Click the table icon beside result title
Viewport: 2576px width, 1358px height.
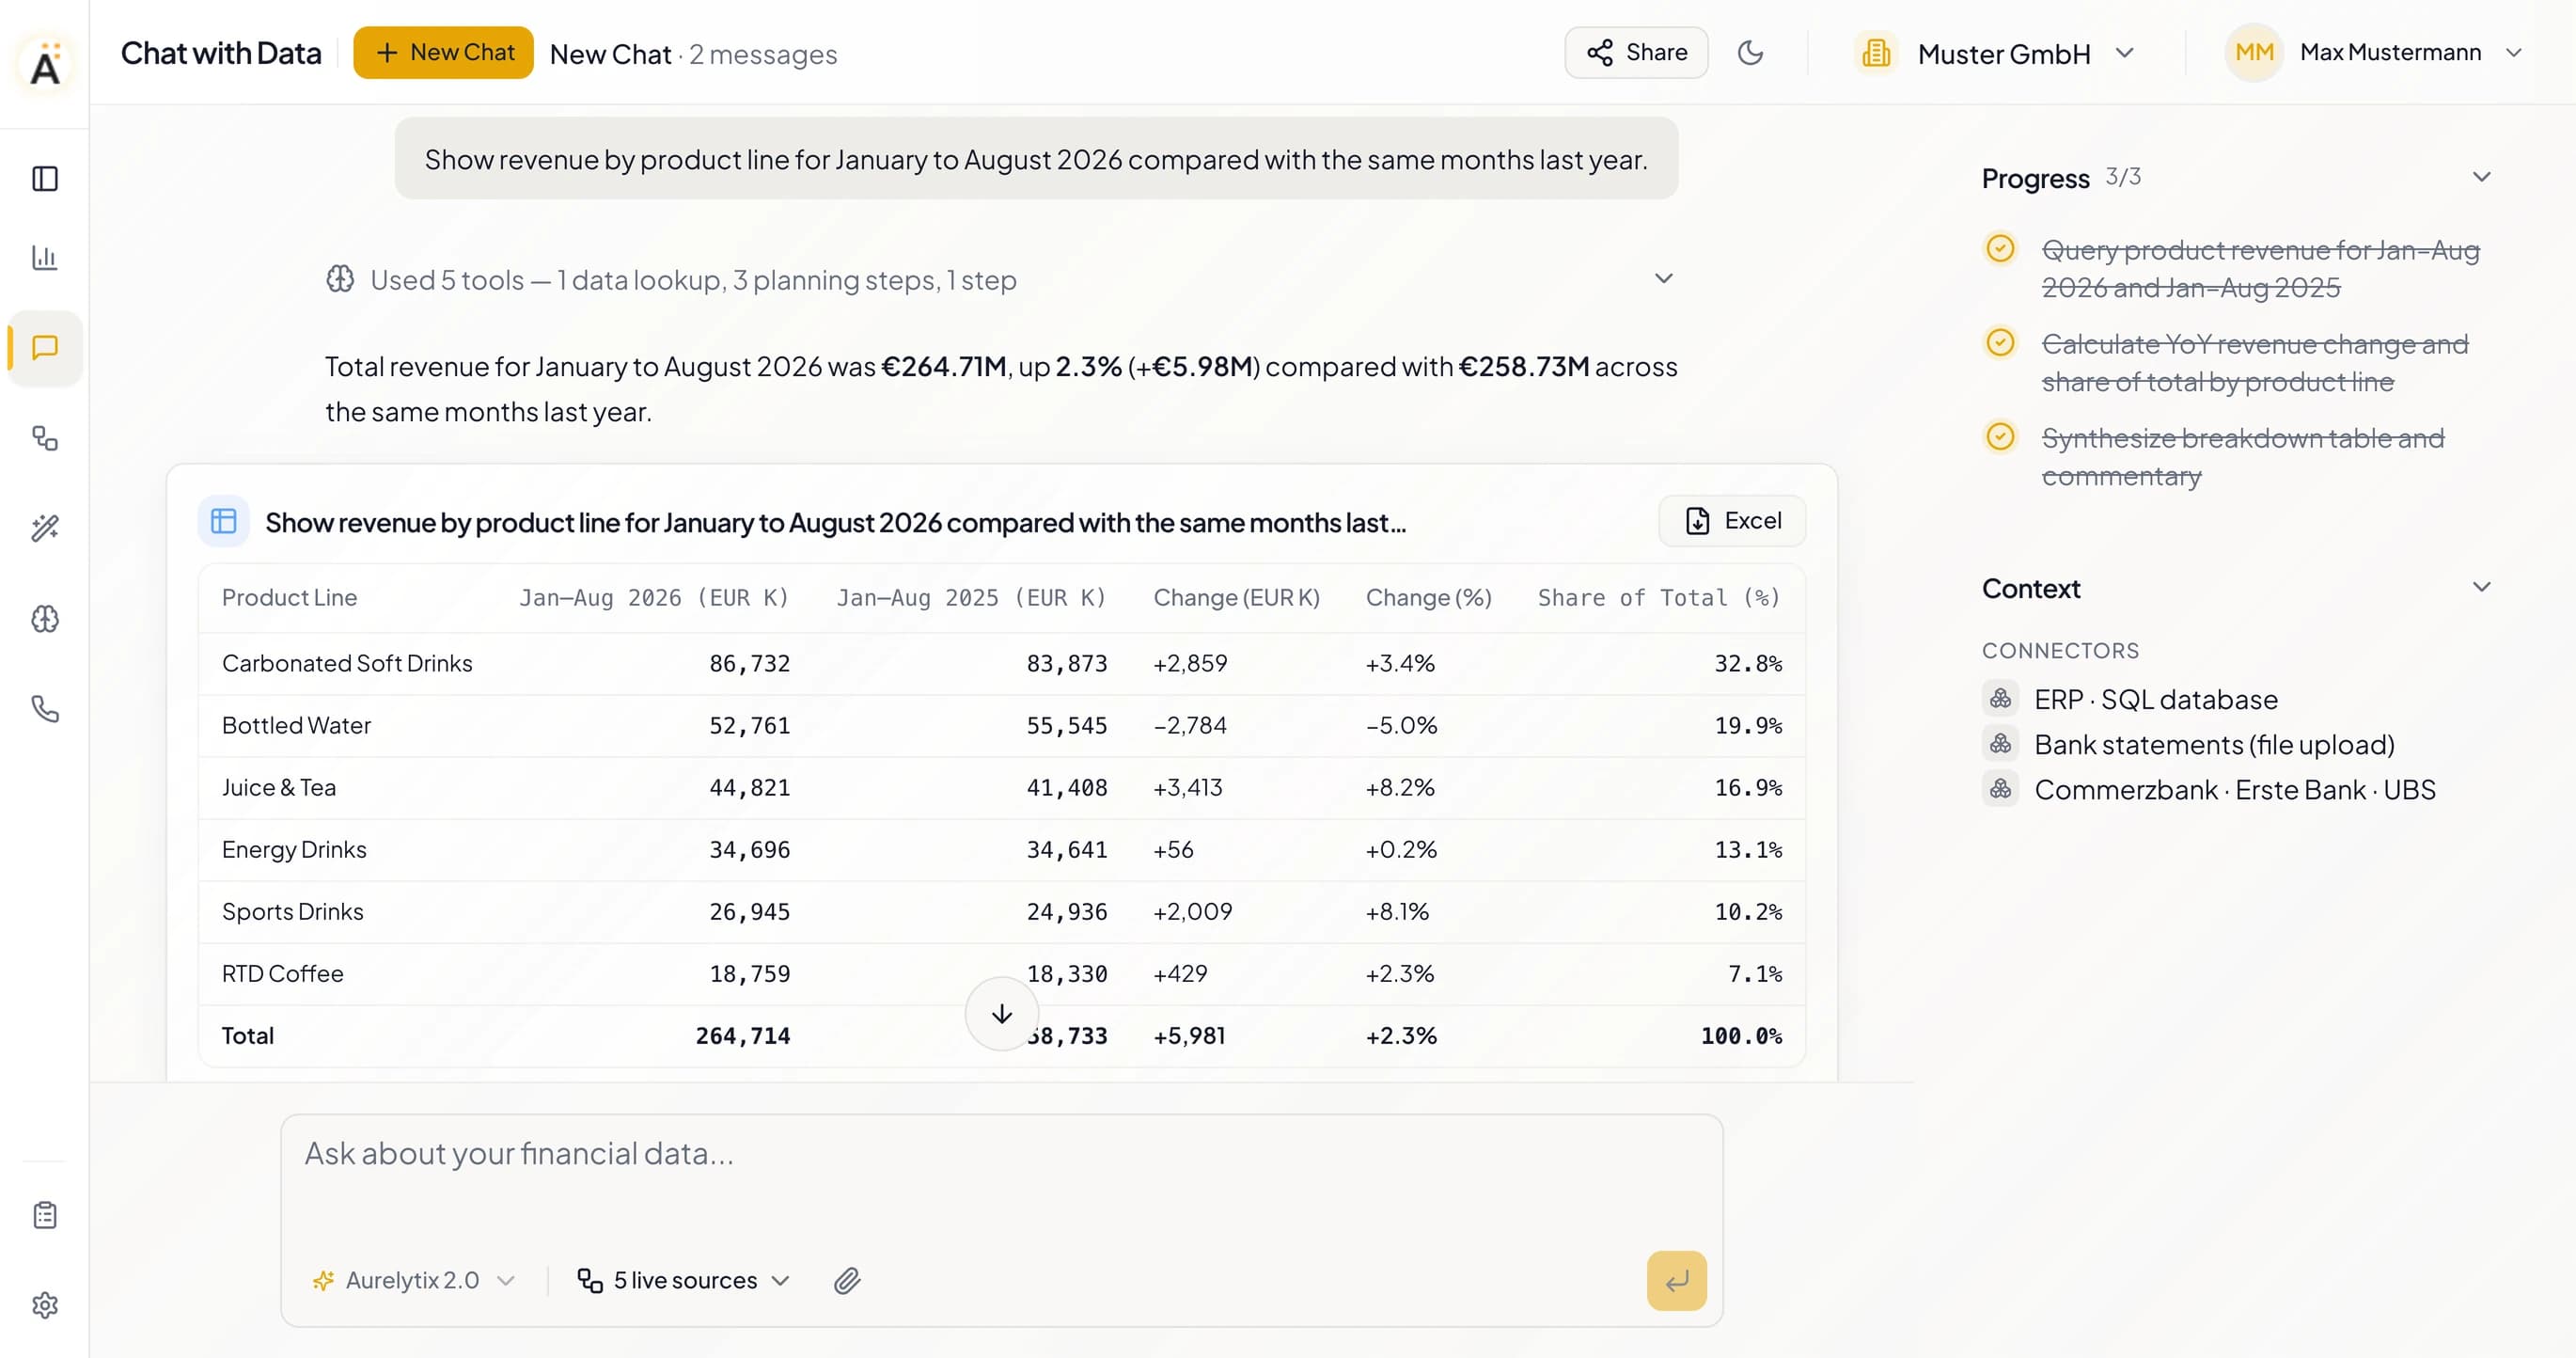(223, 521)
